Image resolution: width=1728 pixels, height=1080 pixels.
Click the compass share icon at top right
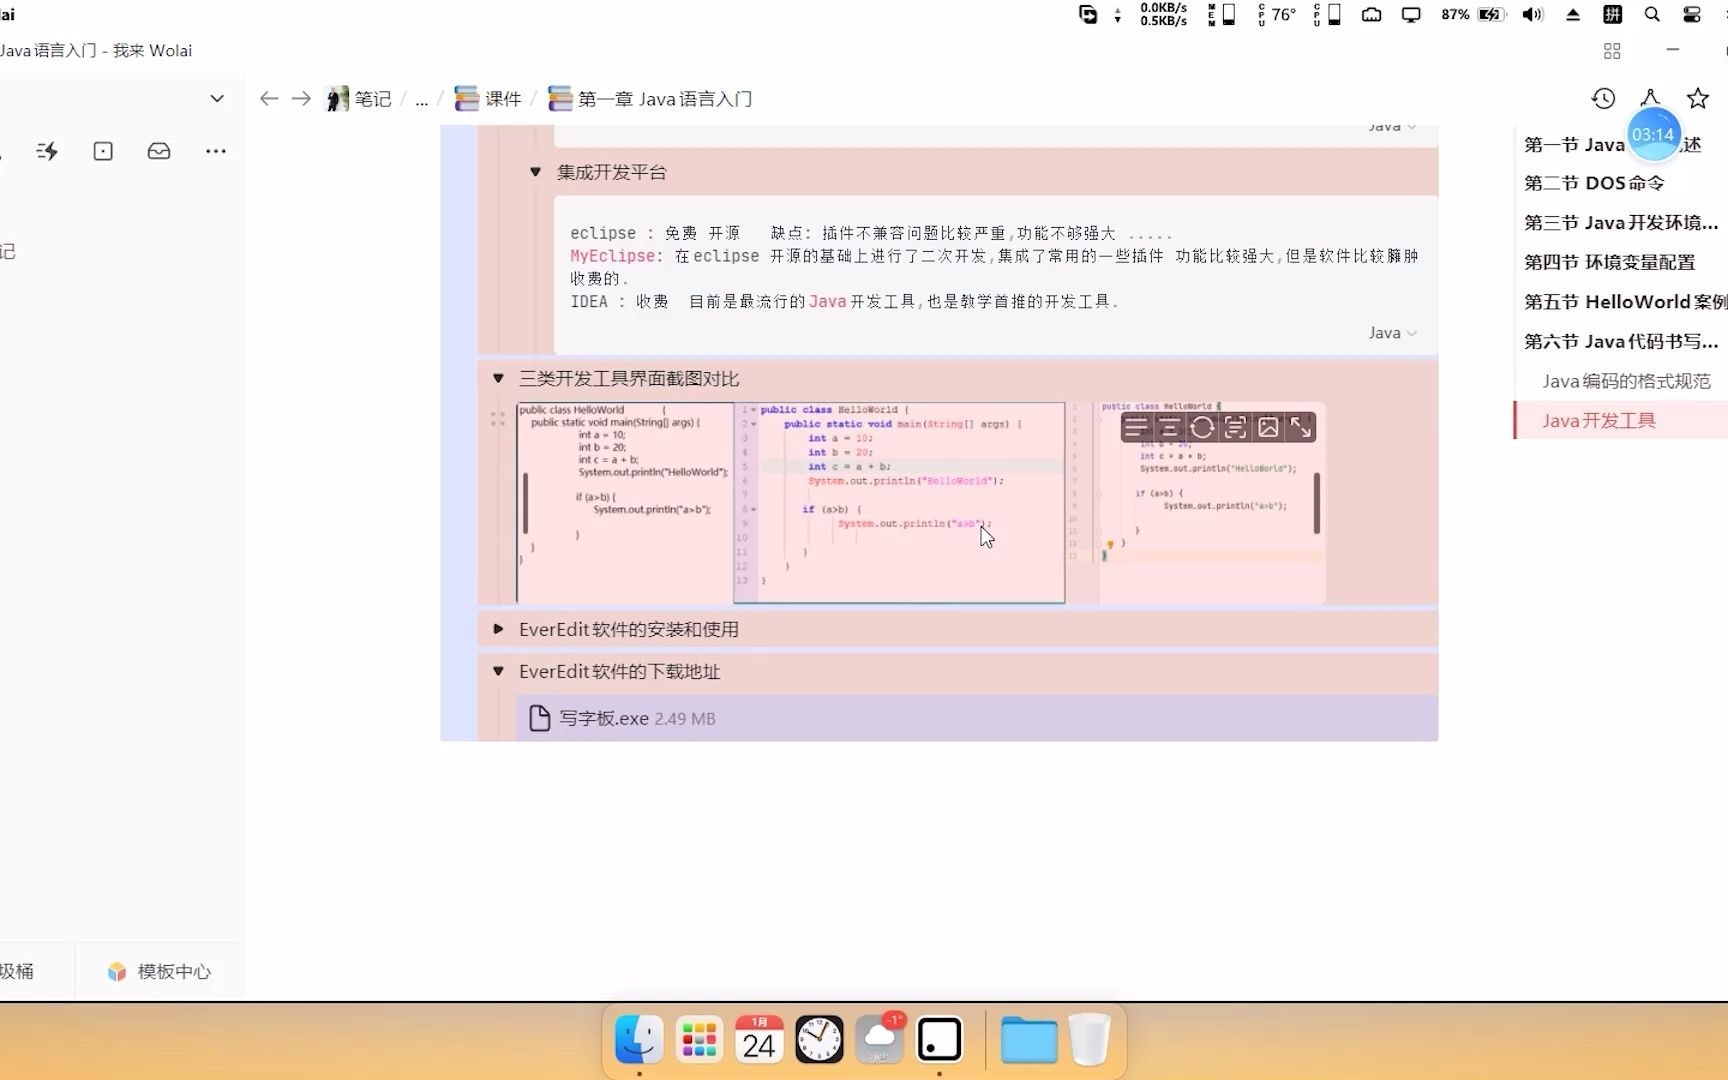tap(1651, 98)
